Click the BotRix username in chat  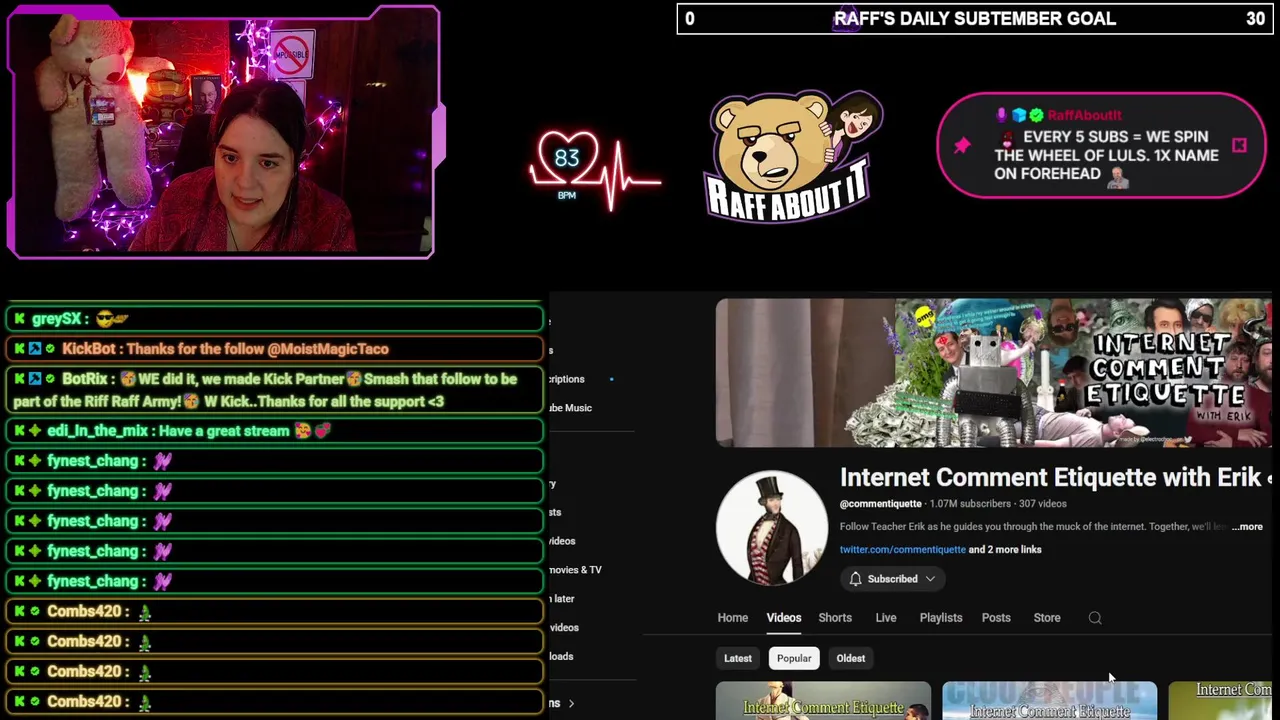tap(84, 379)
